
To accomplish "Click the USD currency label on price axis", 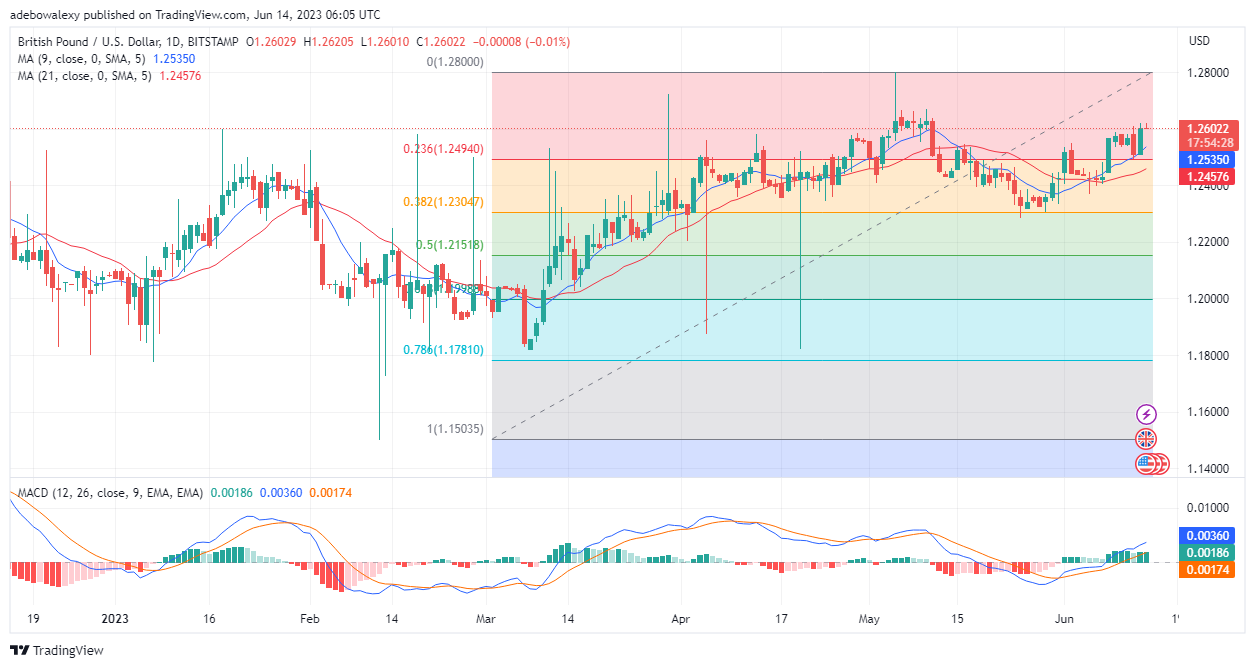I will pyautogui.click(x=1199, y=41).
